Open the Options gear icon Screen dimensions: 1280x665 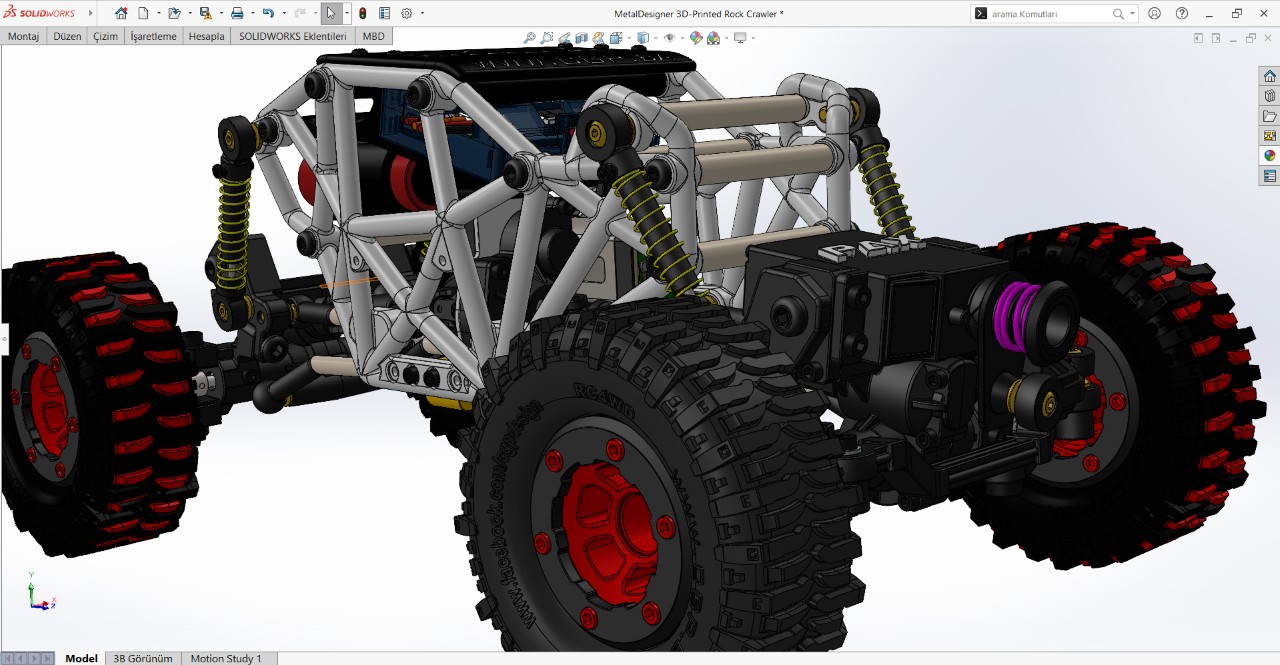[x=407, y=13]
